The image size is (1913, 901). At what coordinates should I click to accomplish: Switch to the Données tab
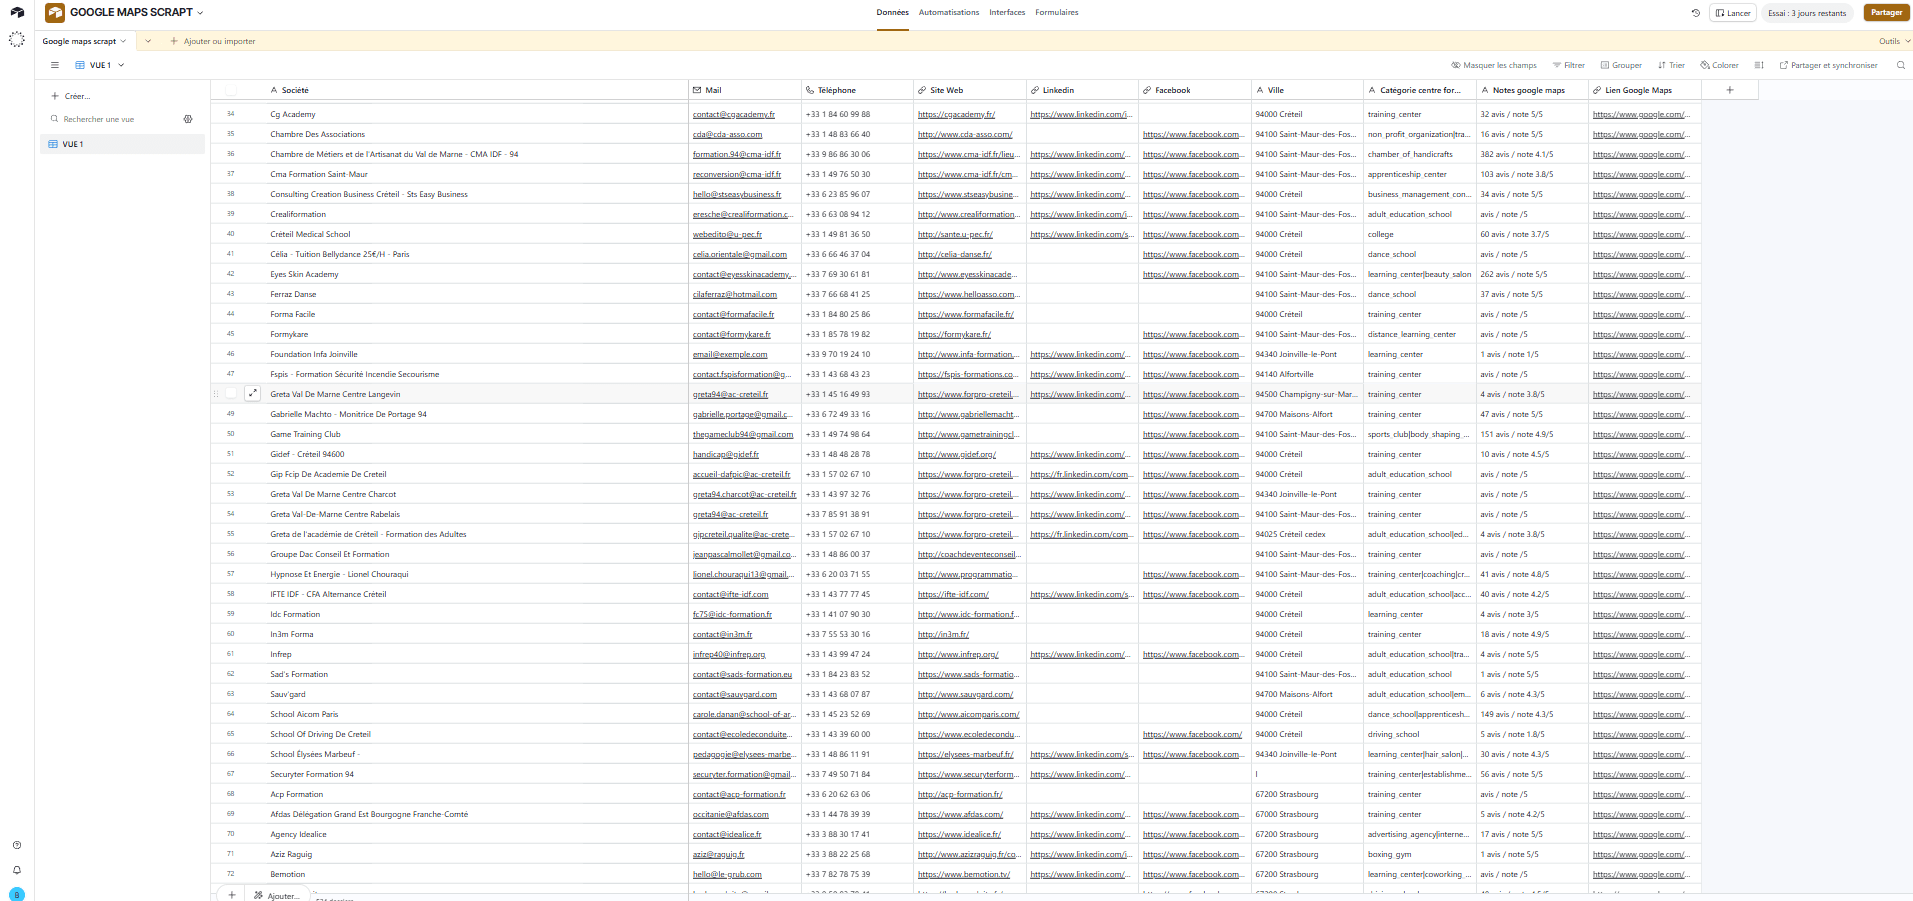893,13
